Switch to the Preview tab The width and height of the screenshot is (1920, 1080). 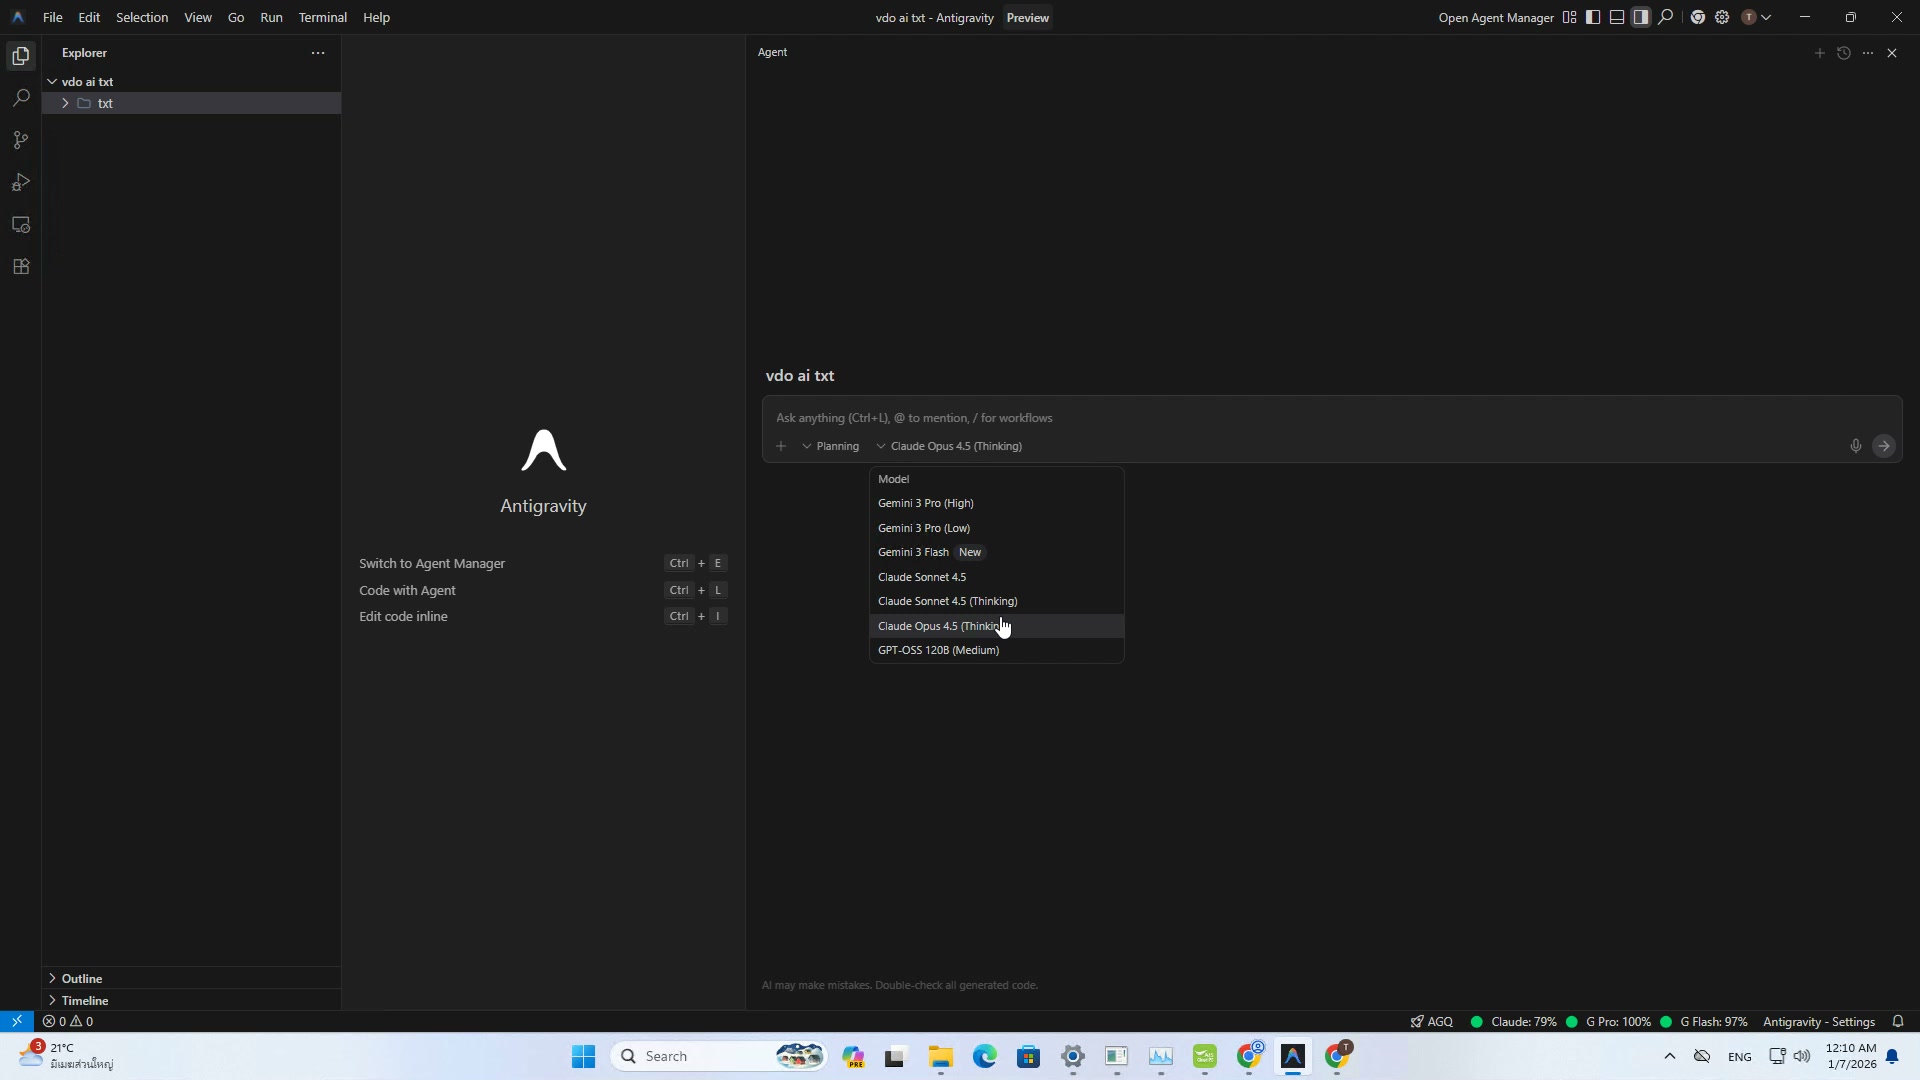click(x=1028, y=17)
